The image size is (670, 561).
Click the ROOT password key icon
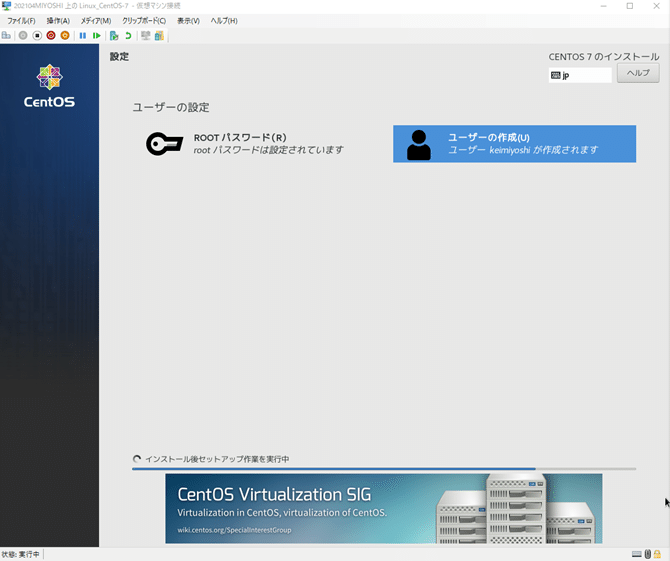(x=165, y=144)
